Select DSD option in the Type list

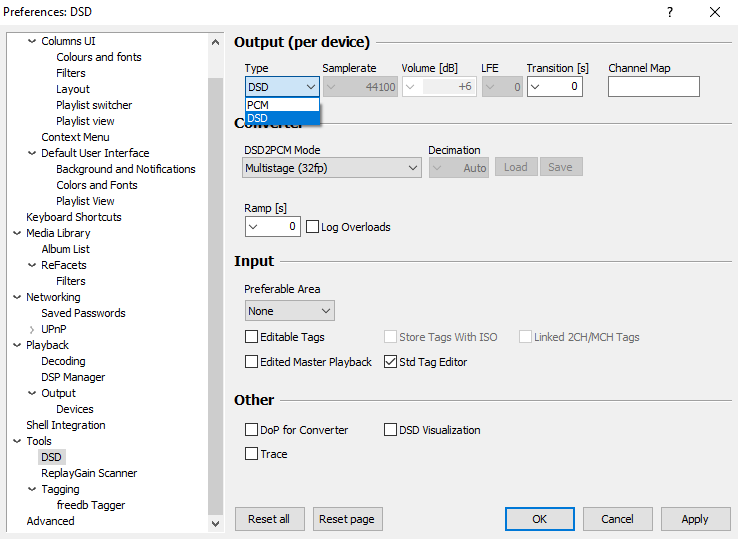[258, 118]
